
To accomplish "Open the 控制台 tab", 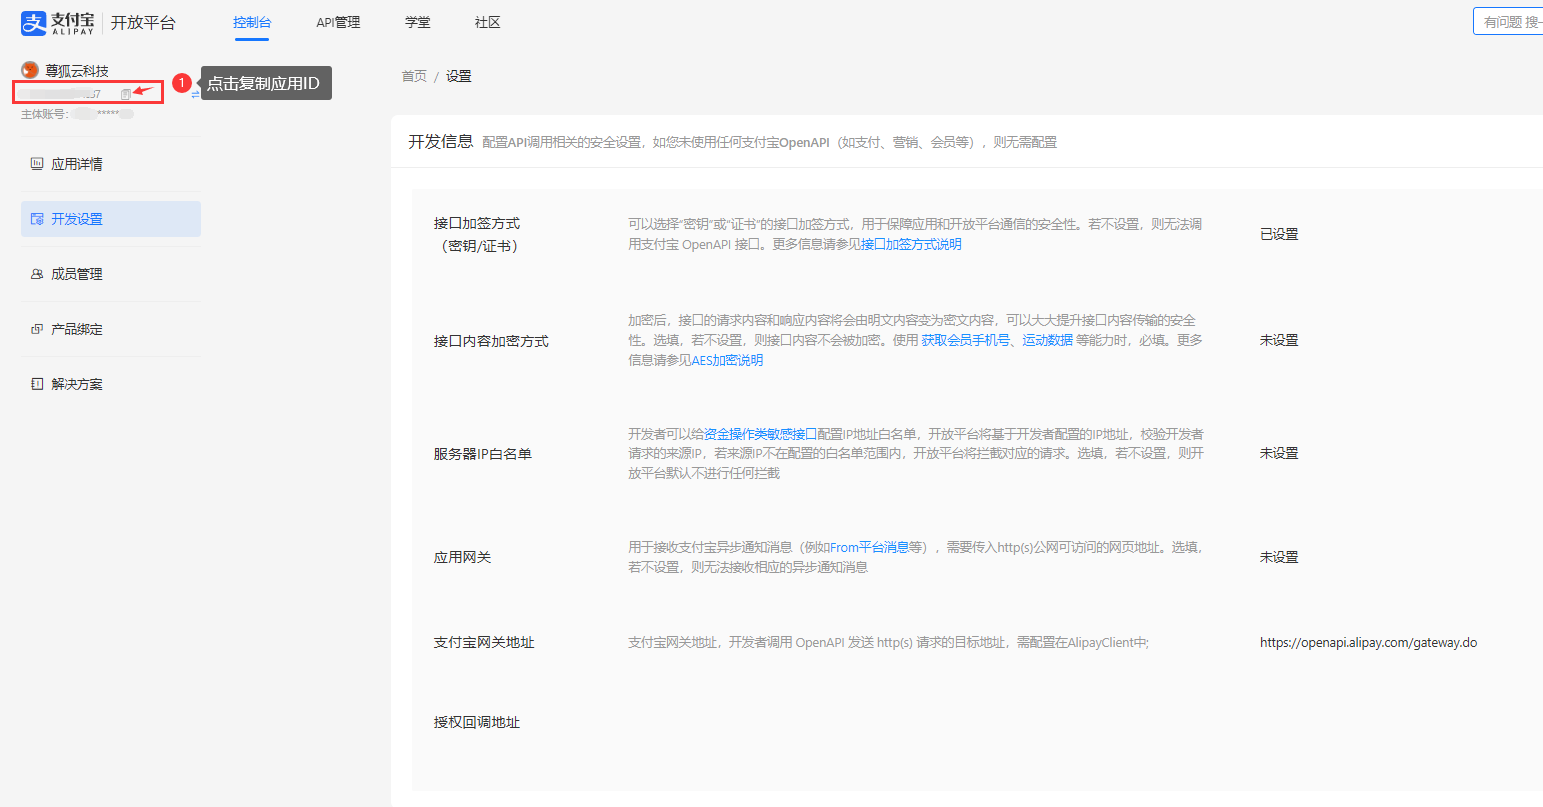I will point(252,22).
